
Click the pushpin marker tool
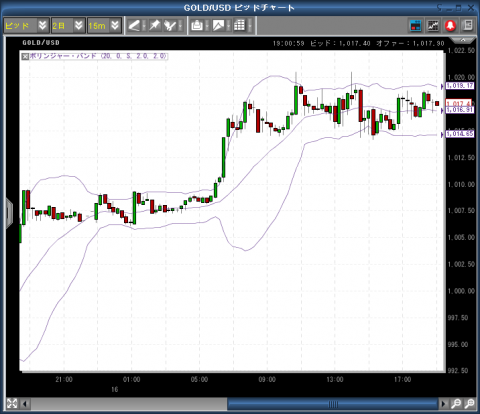tap(154, 26)
